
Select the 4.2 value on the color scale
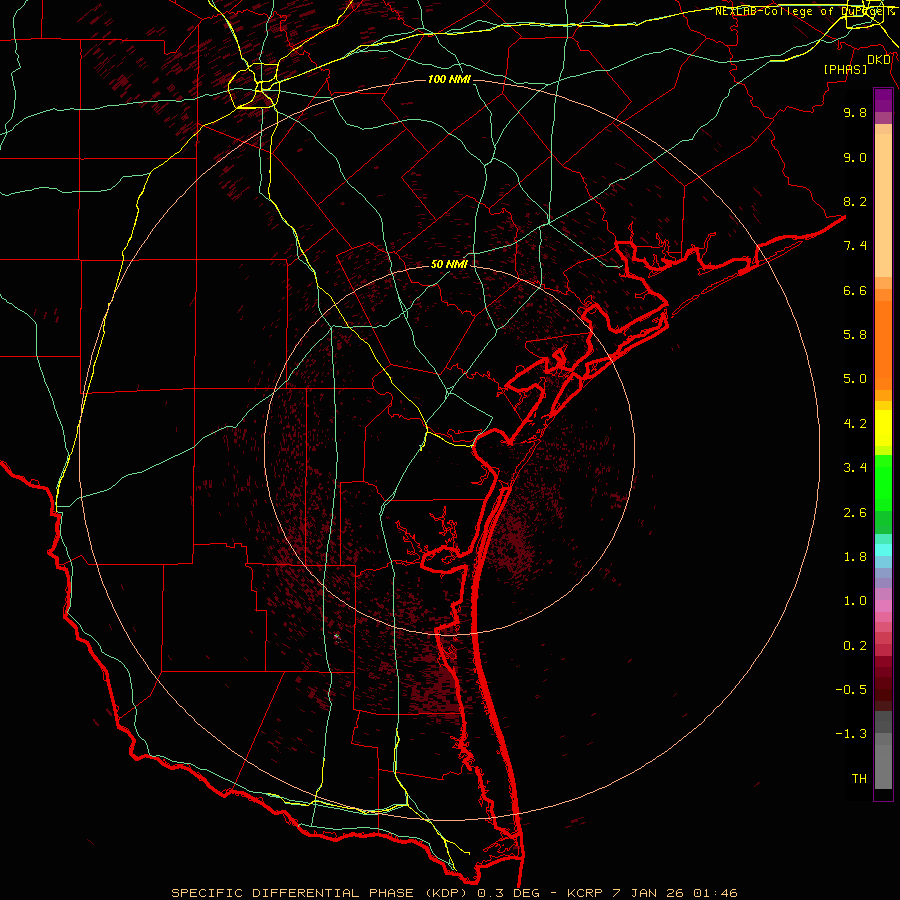click(x=855, y=423)
